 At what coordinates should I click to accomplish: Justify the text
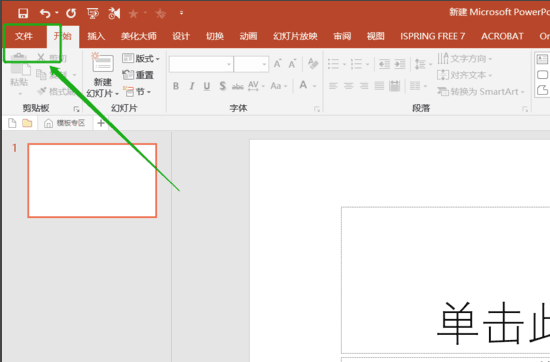pyautogui.click(x=379, y=86)
